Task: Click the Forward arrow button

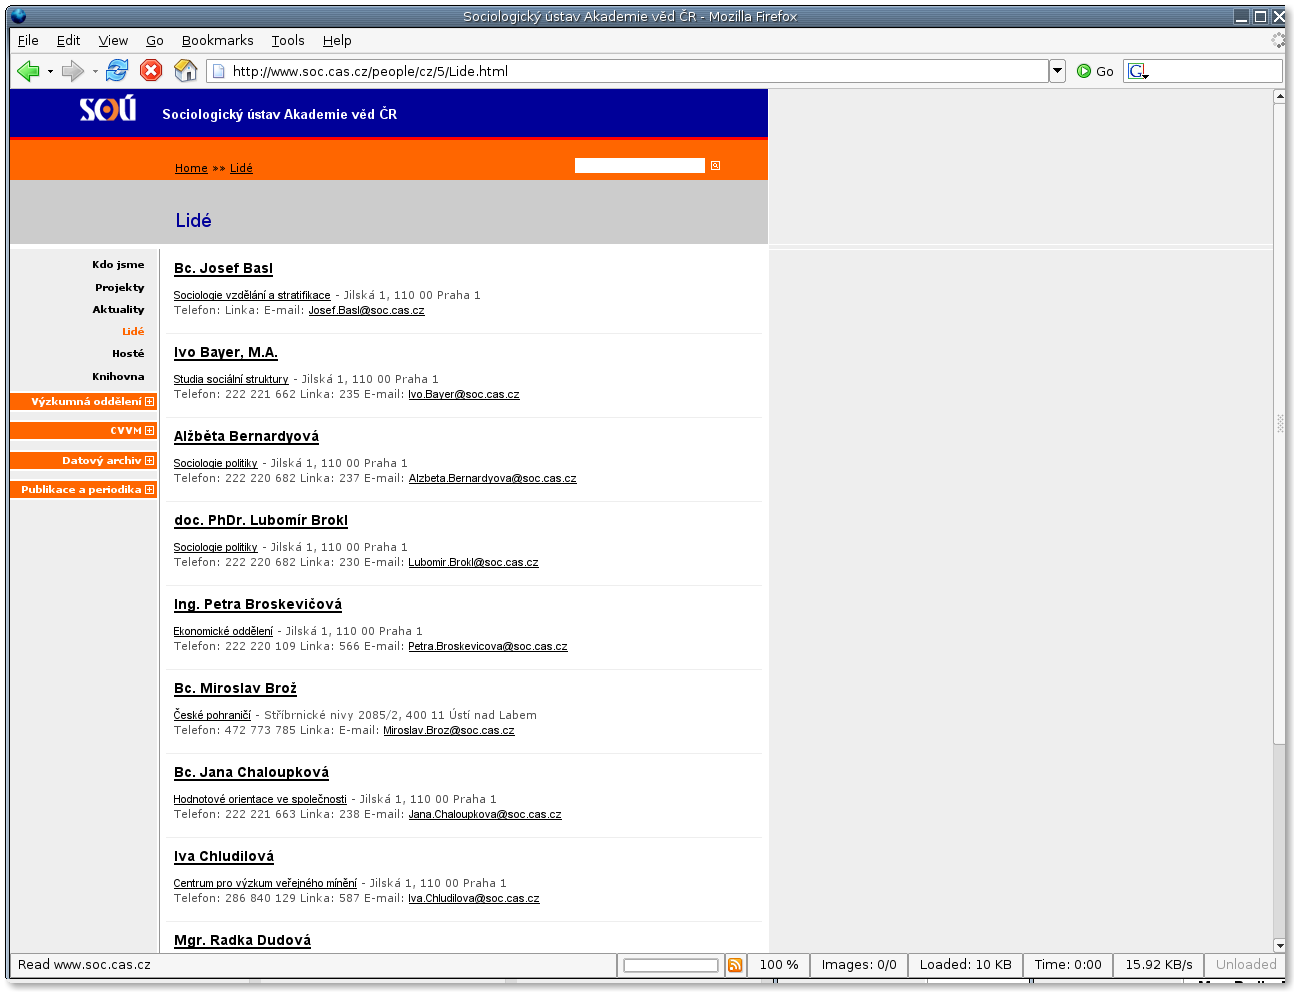Action: pos(72,71)
